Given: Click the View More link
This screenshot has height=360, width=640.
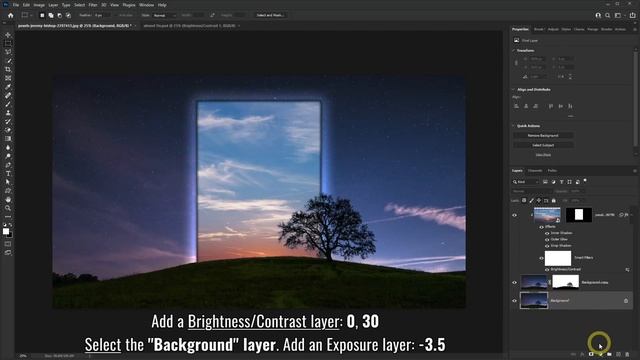Looking at the screenshot, I should tap(543, 155).
